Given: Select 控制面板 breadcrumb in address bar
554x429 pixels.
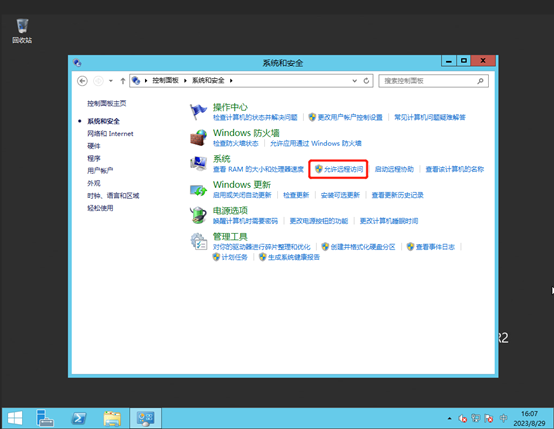Looking at the screenshot, I should 165,81.
